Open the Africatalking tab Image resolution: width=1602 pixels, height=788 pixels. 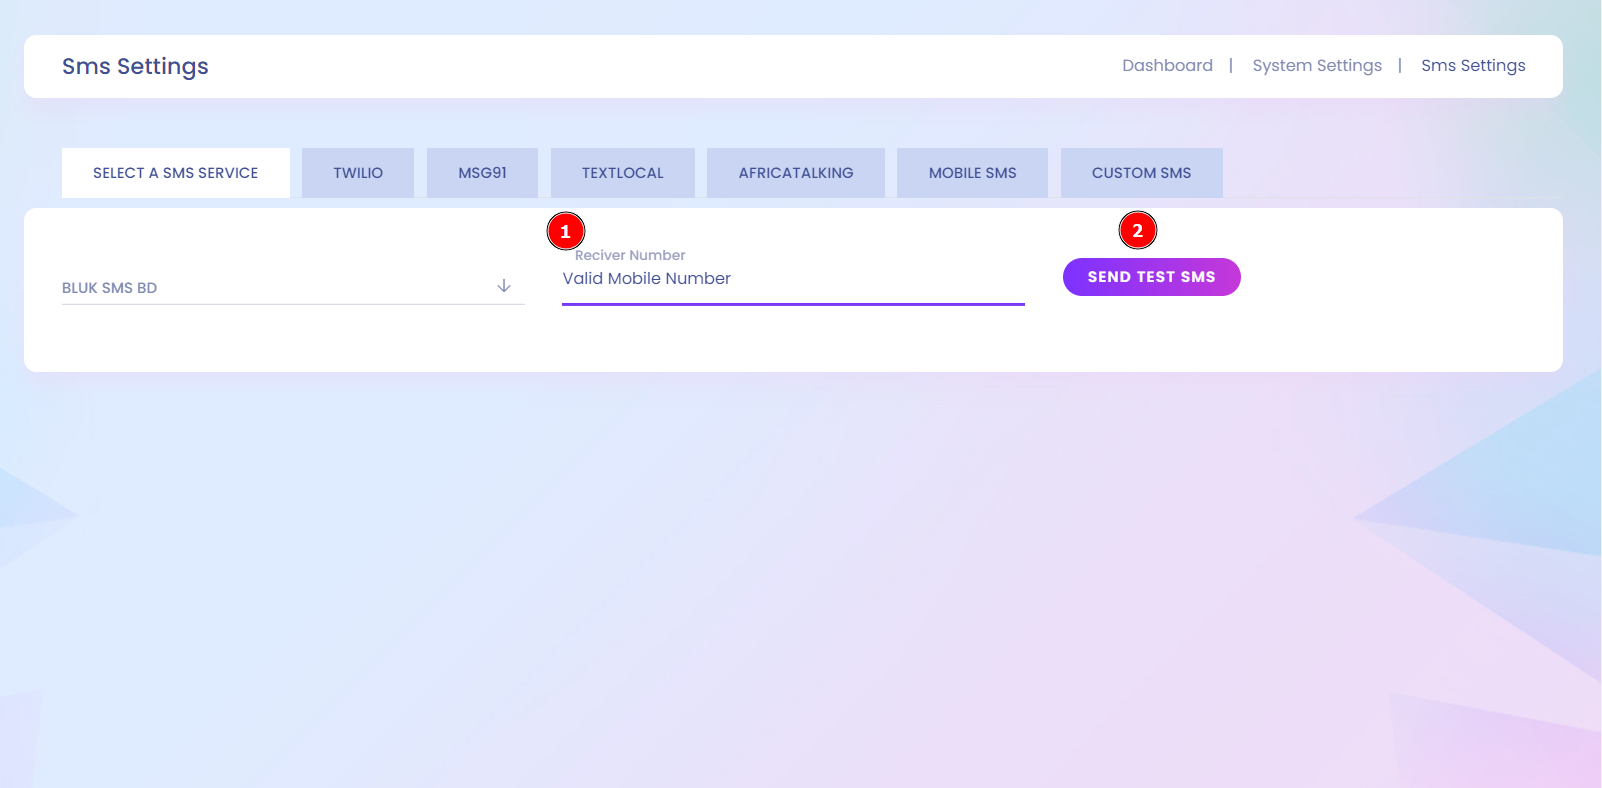(x=795, y=173)
